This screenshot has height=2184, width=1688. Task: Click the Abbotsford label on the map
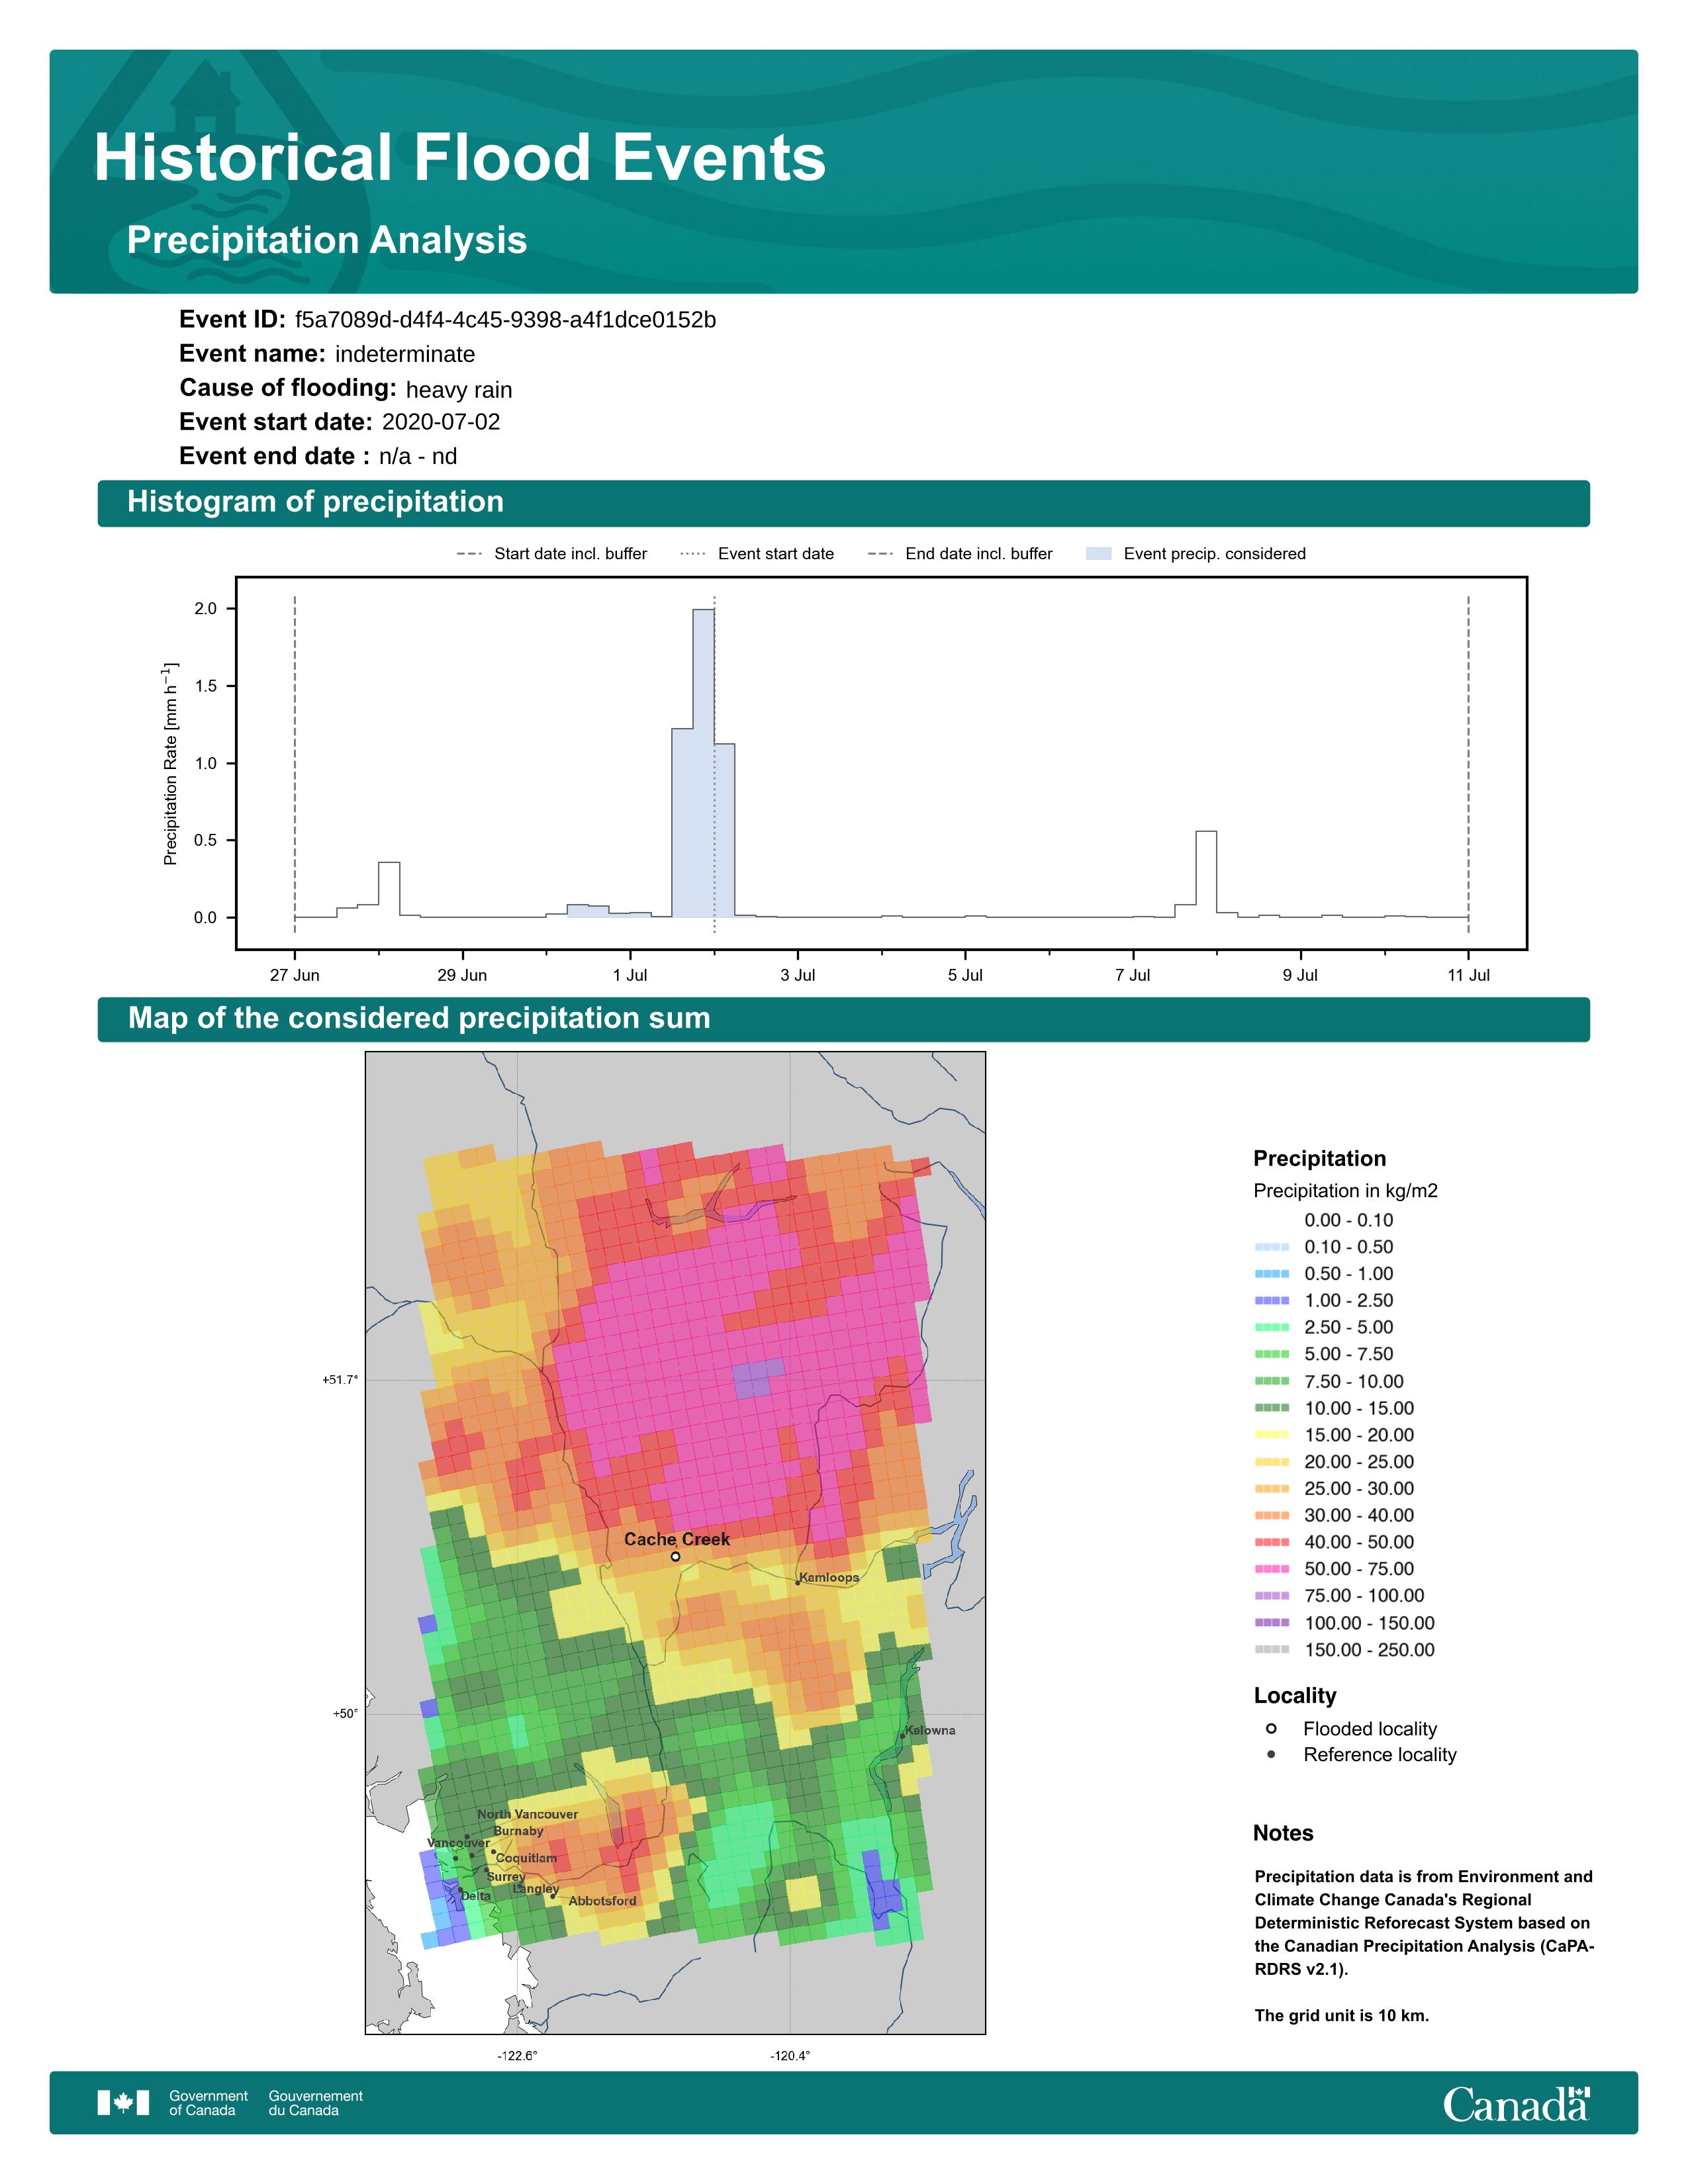pos(602,1901)
